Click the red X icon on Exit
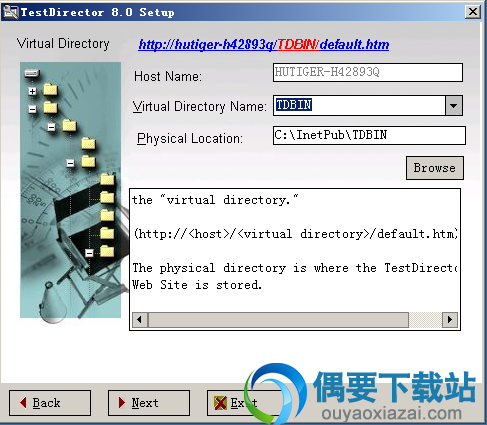Image resolution: width=487 pixels, height=425 pixels. click(x=220, y=403)
